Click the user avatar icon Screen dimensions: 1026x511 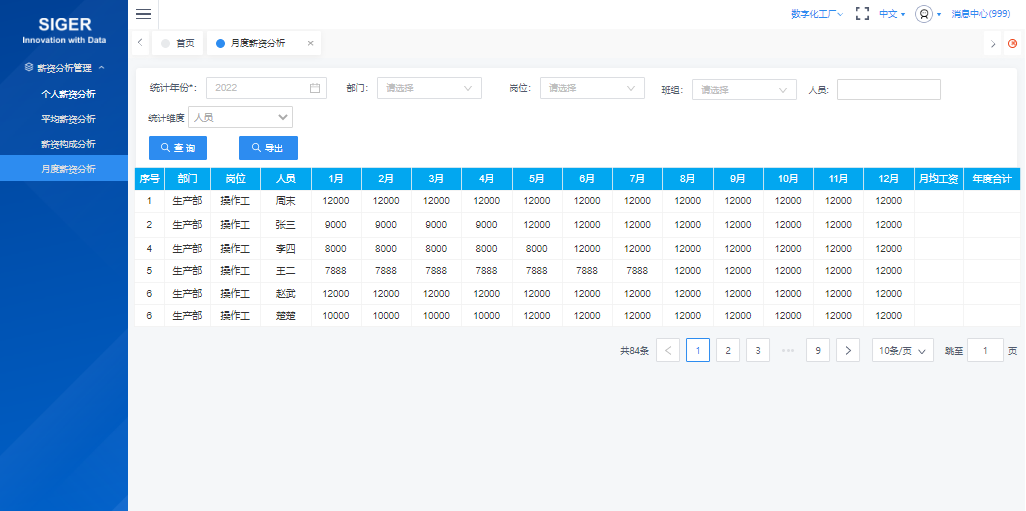coord(923,14)
